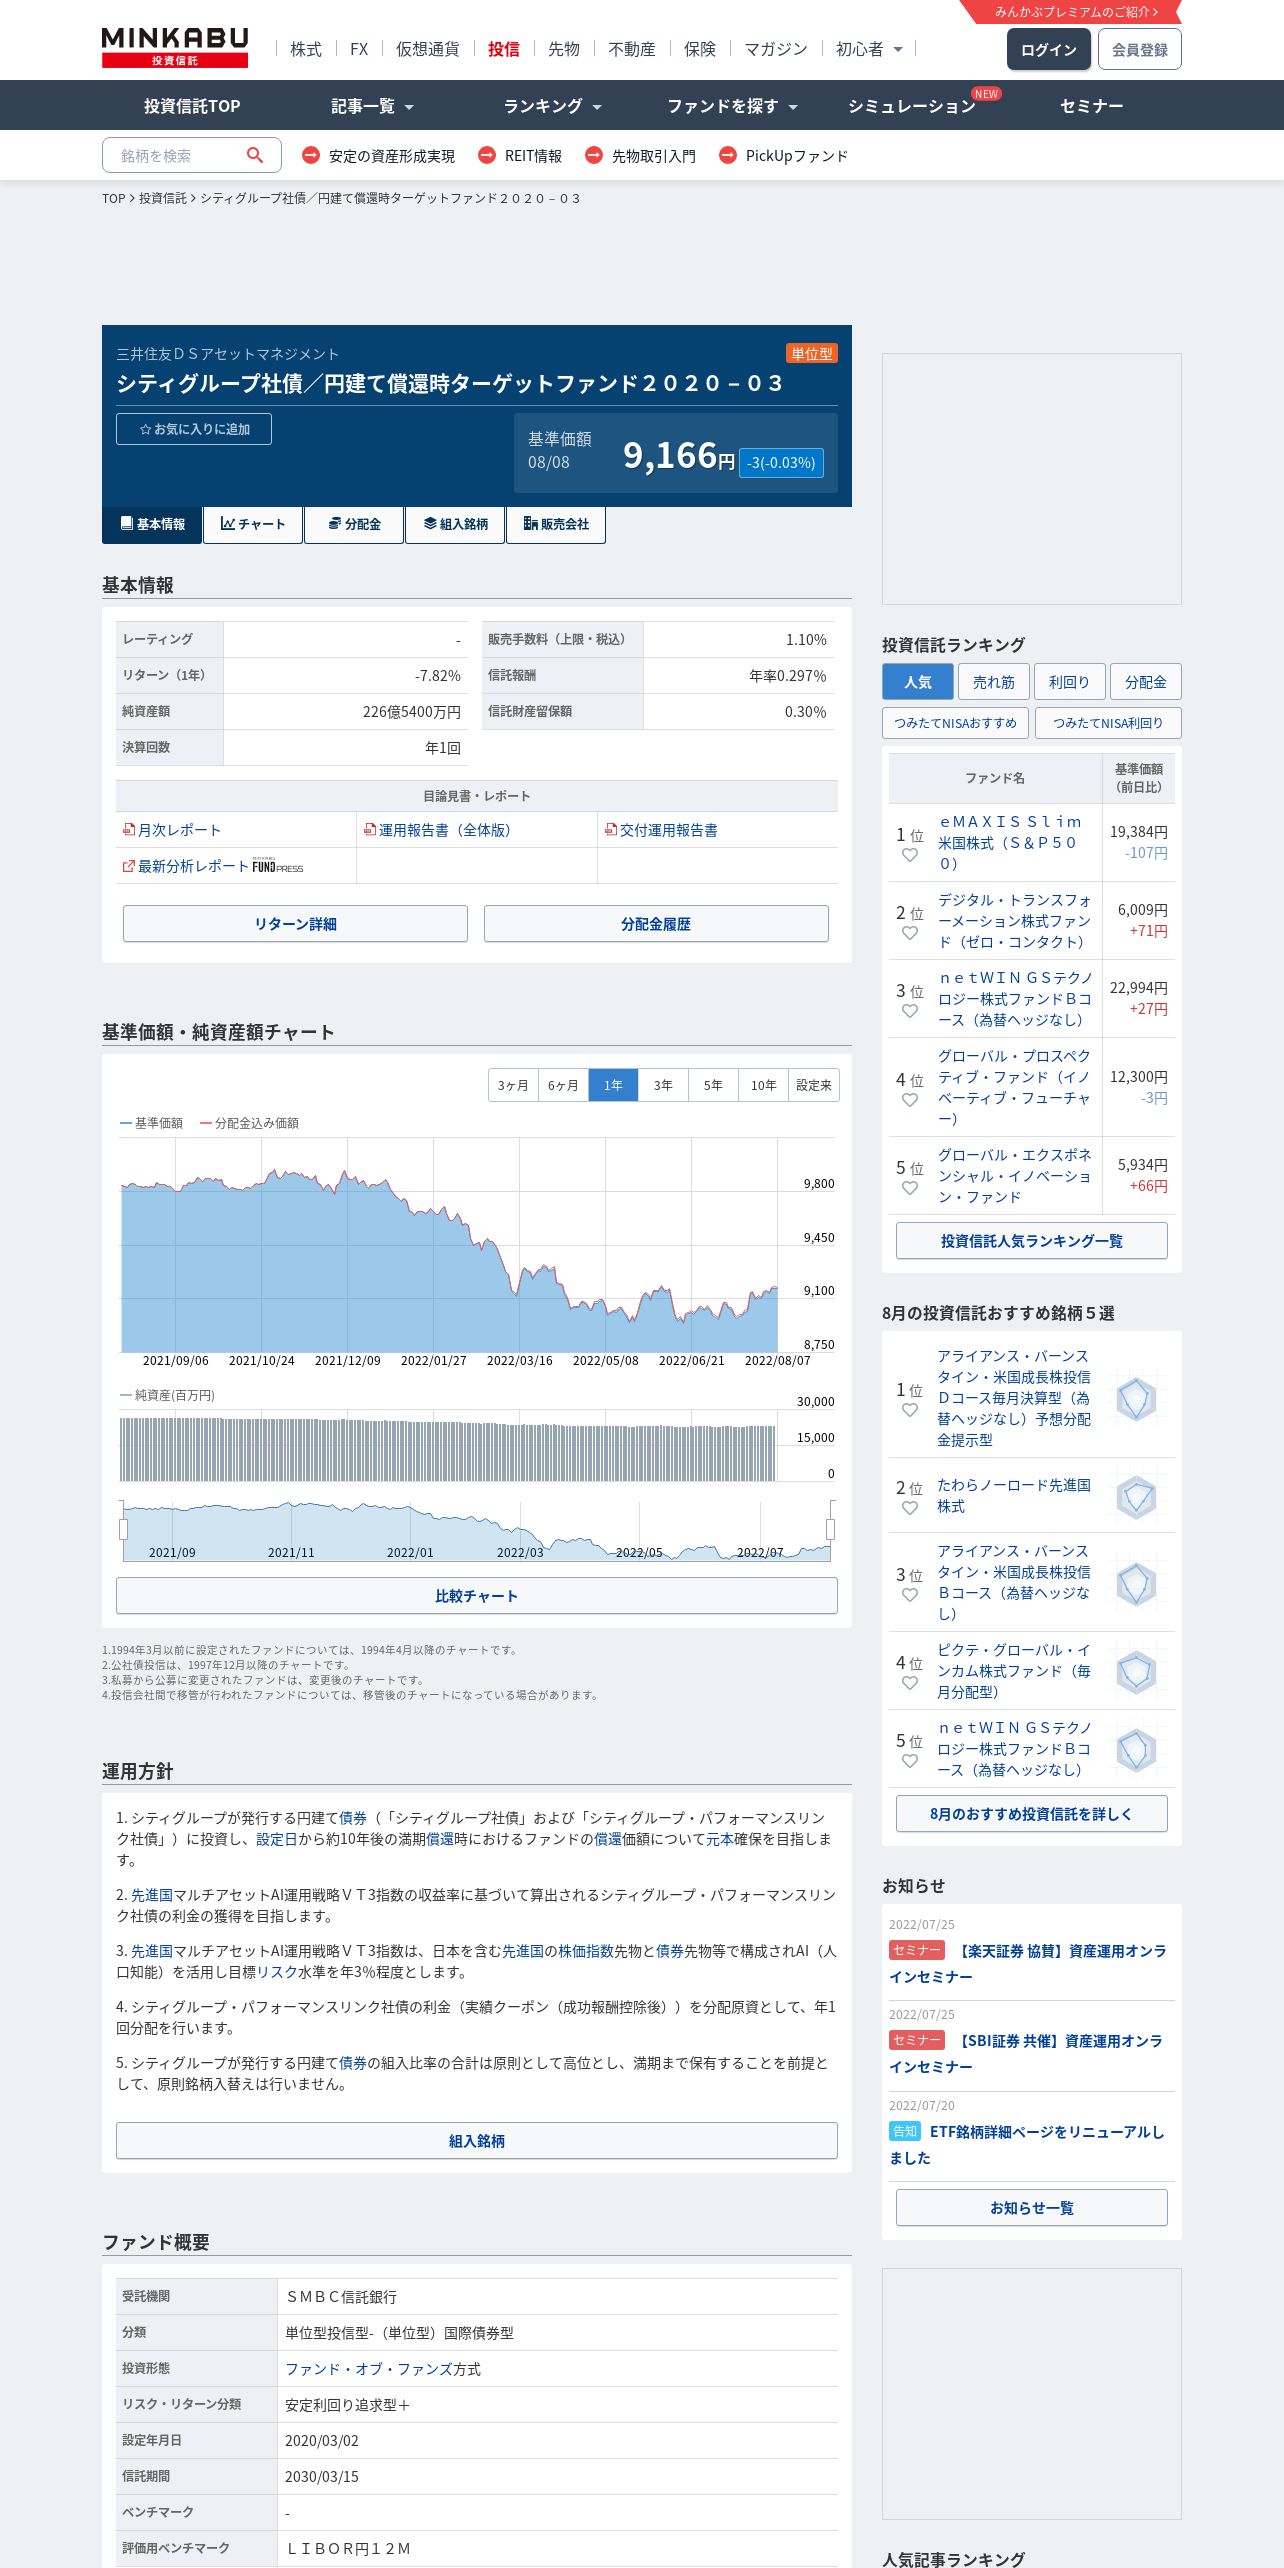Click the search magnifier icon

pos(255,155)
